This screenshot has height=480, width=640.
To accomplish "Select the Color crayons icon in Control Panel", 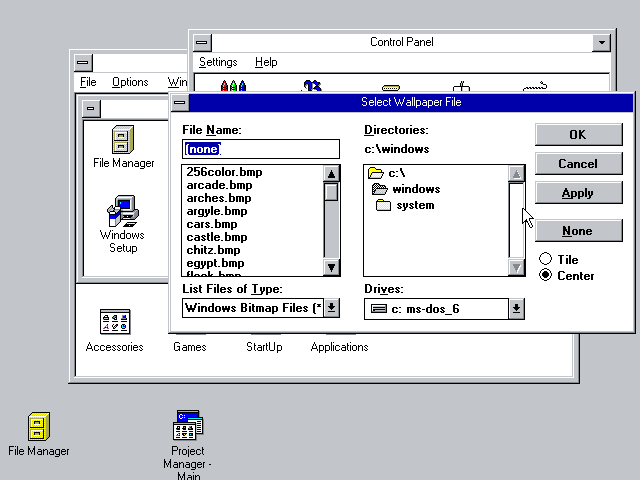I will point(233,85).
